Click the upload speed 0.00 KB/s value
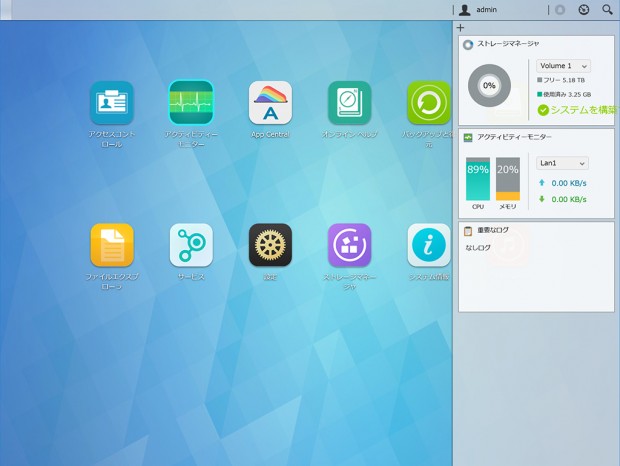Image resolution: width=620 pixels, height=466 pixels. point(569,183)
